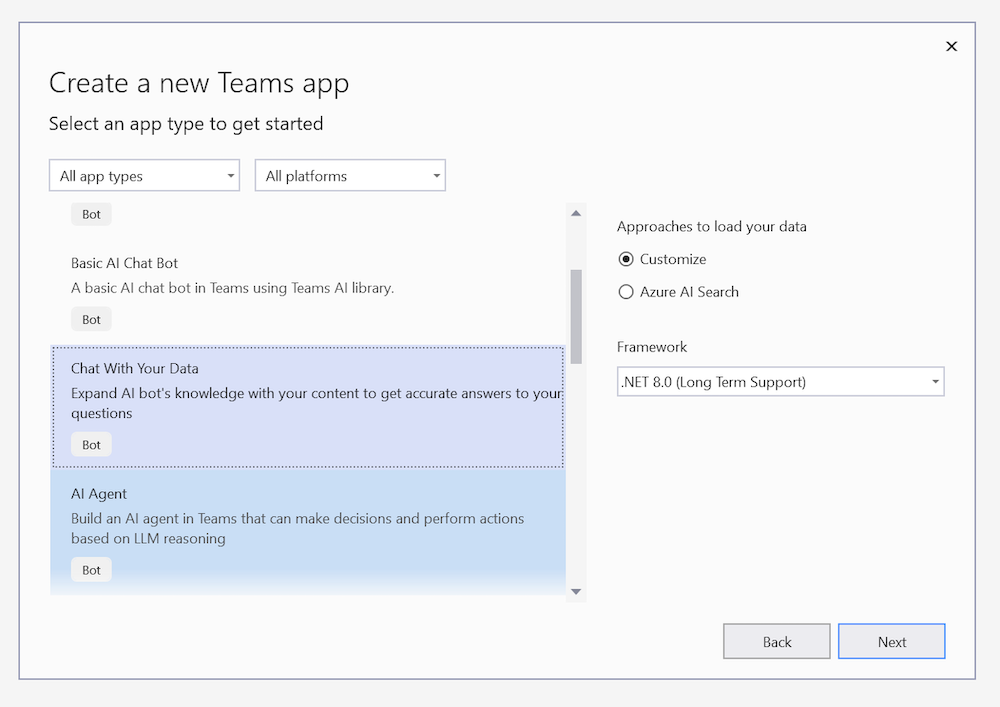Screen dimensions: 1000x707
Task: Close the Create a new Teams app dialog
Action: coord(951,46)
